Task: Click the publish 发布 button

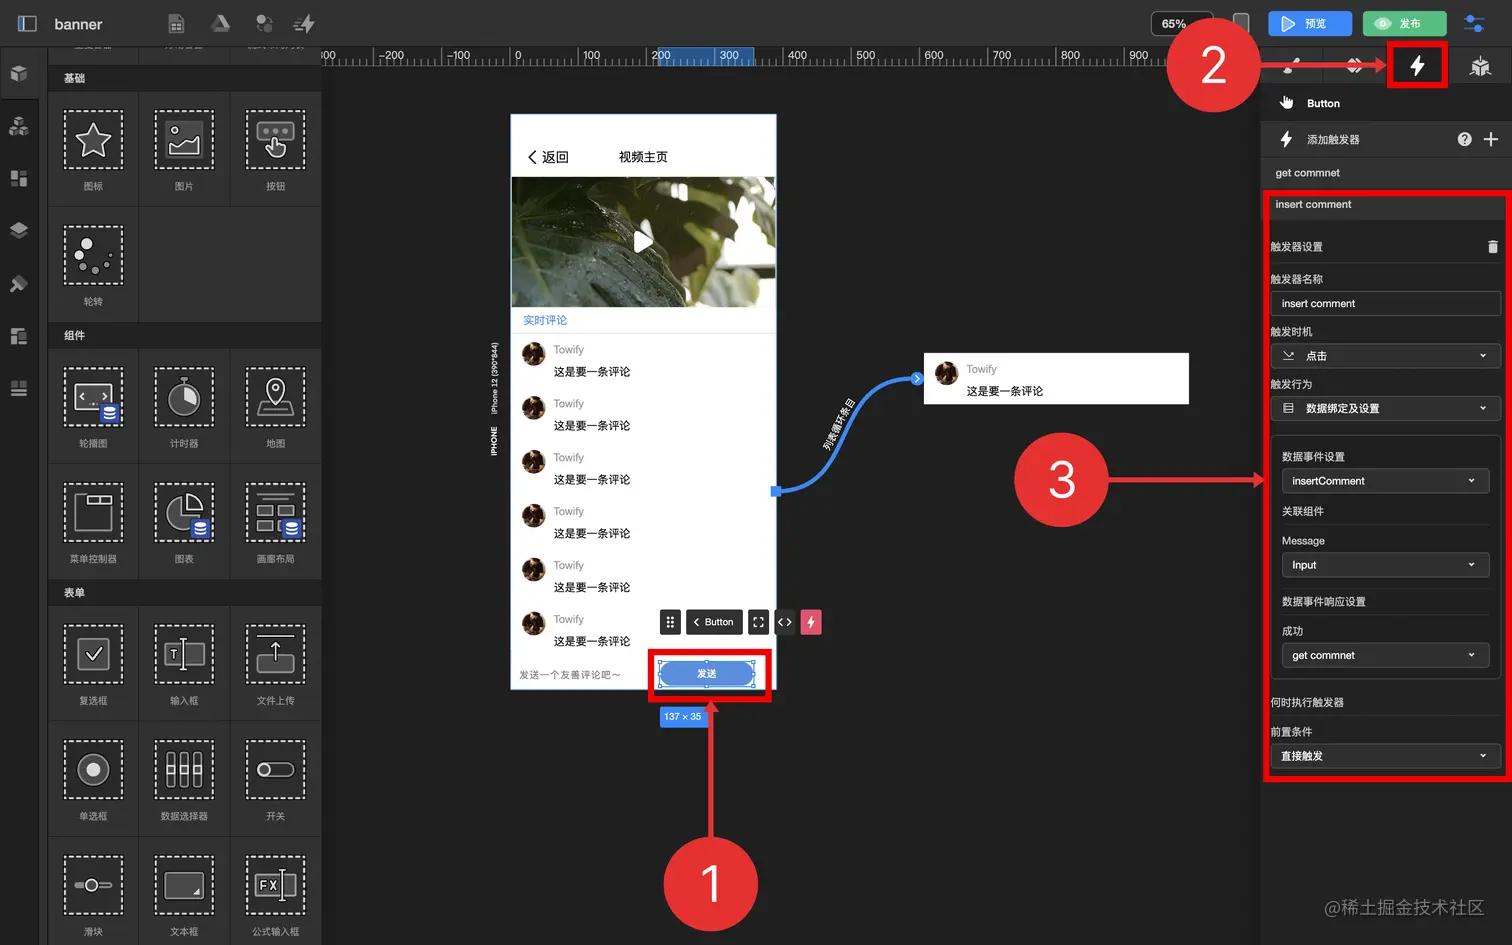Action: point(1404,24)
